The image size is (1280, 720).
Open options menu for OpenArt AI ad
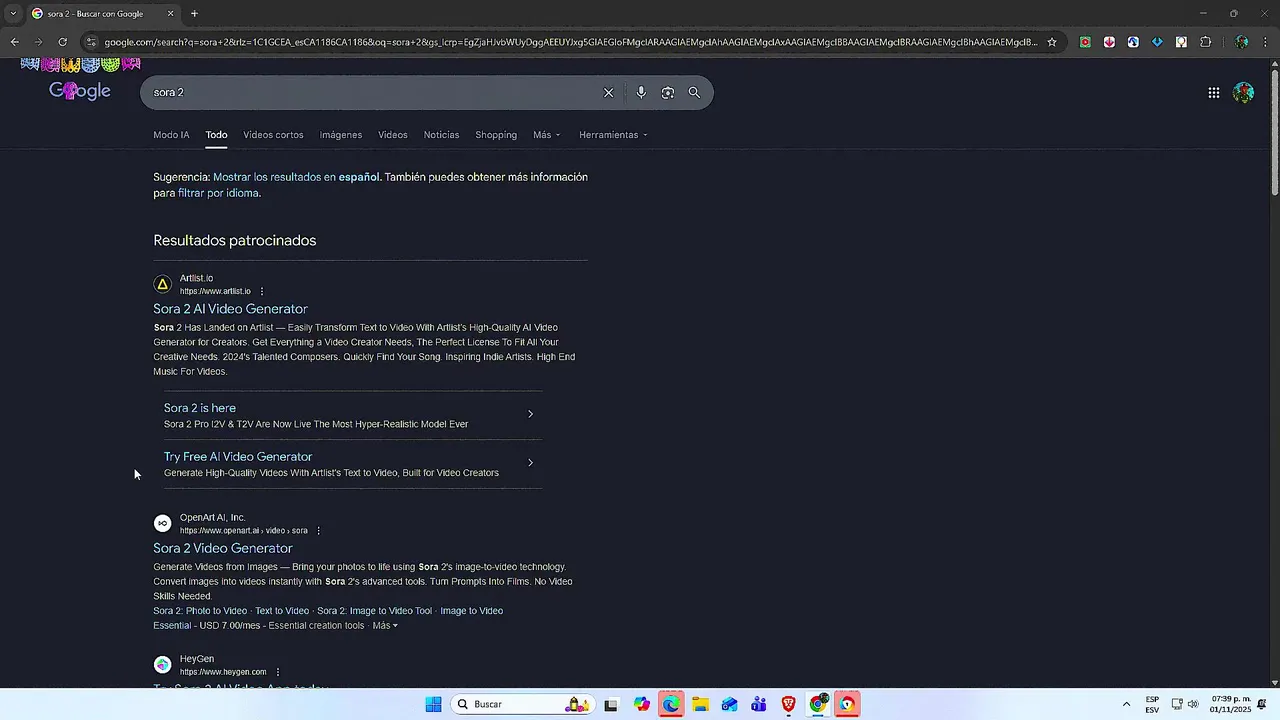[319, 531]
